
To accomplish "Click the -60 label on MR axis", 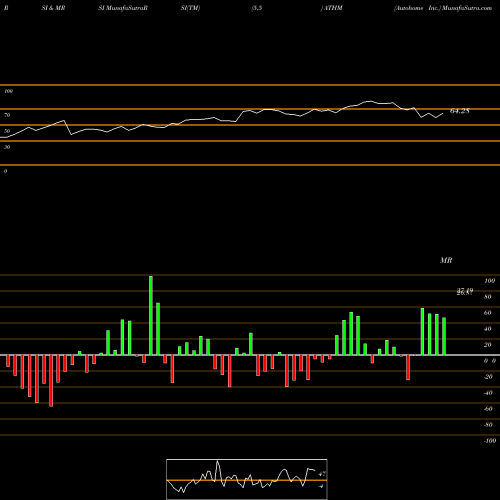I will click(x=488, y=409).
